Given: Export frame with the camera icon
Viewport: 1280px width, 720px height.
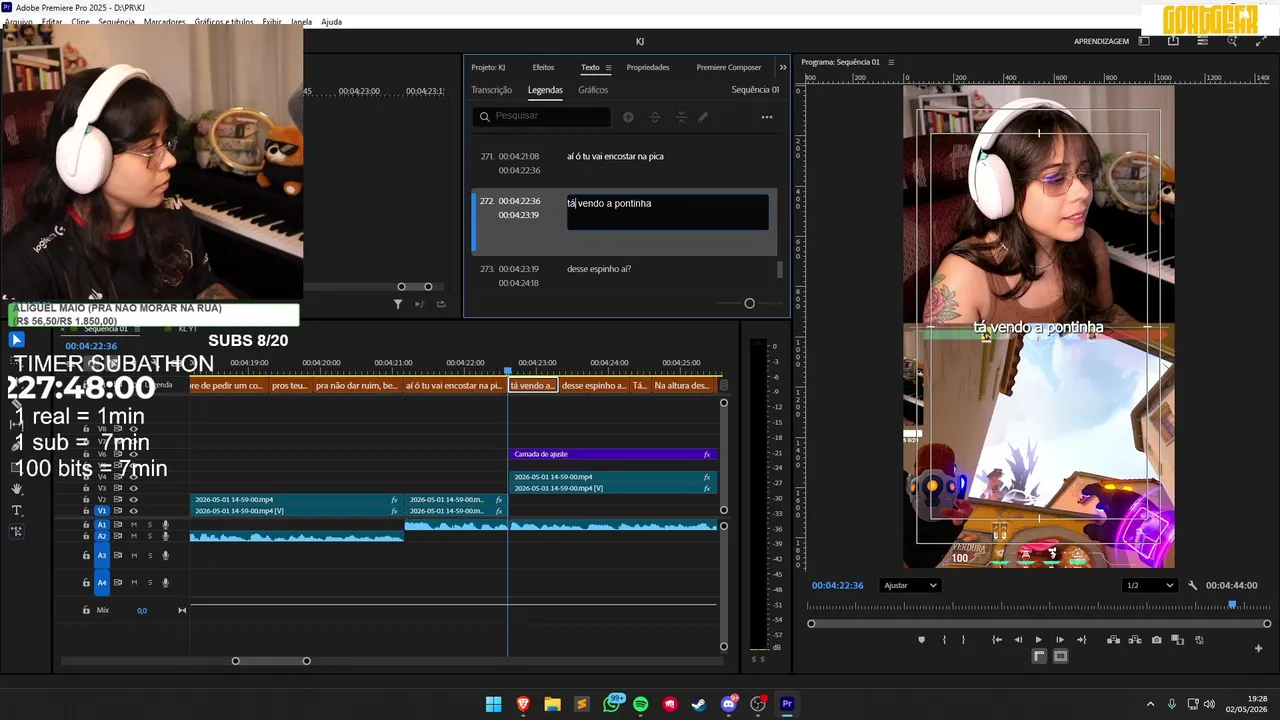Looking at the screenshot, I should click(1157, 640).
